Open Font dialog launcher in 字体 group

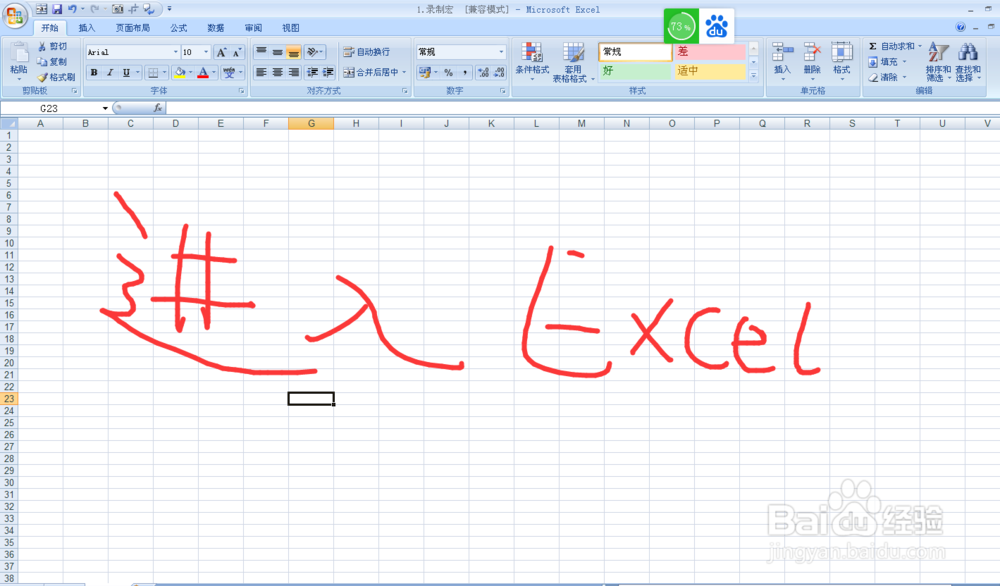point(242,91)
